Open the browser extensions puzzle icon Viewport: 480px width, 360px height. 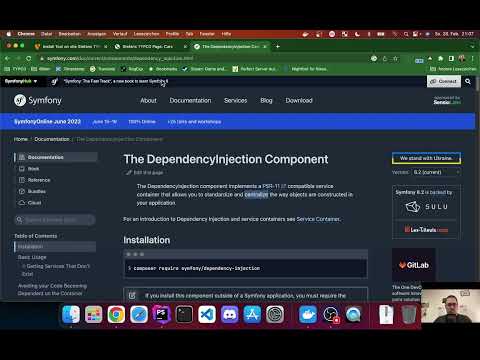[441, 59]
